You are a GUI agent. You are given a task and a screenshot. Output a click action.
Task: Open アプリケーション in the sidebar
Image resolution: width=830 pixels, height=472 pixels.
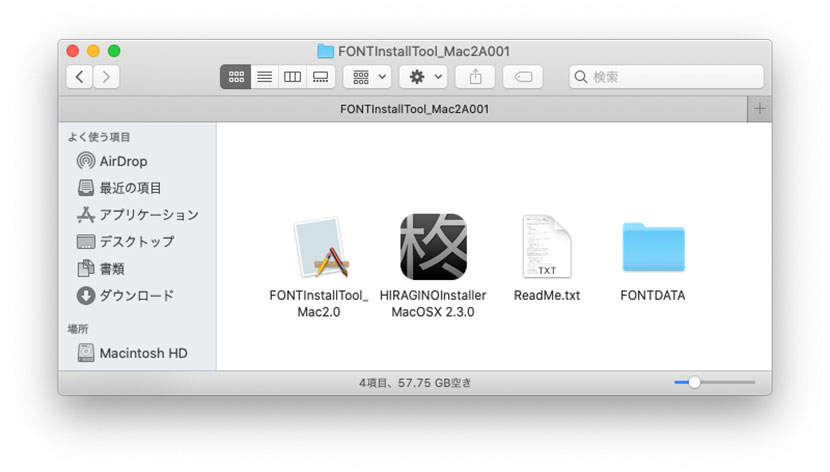click(x=148, y=215)
